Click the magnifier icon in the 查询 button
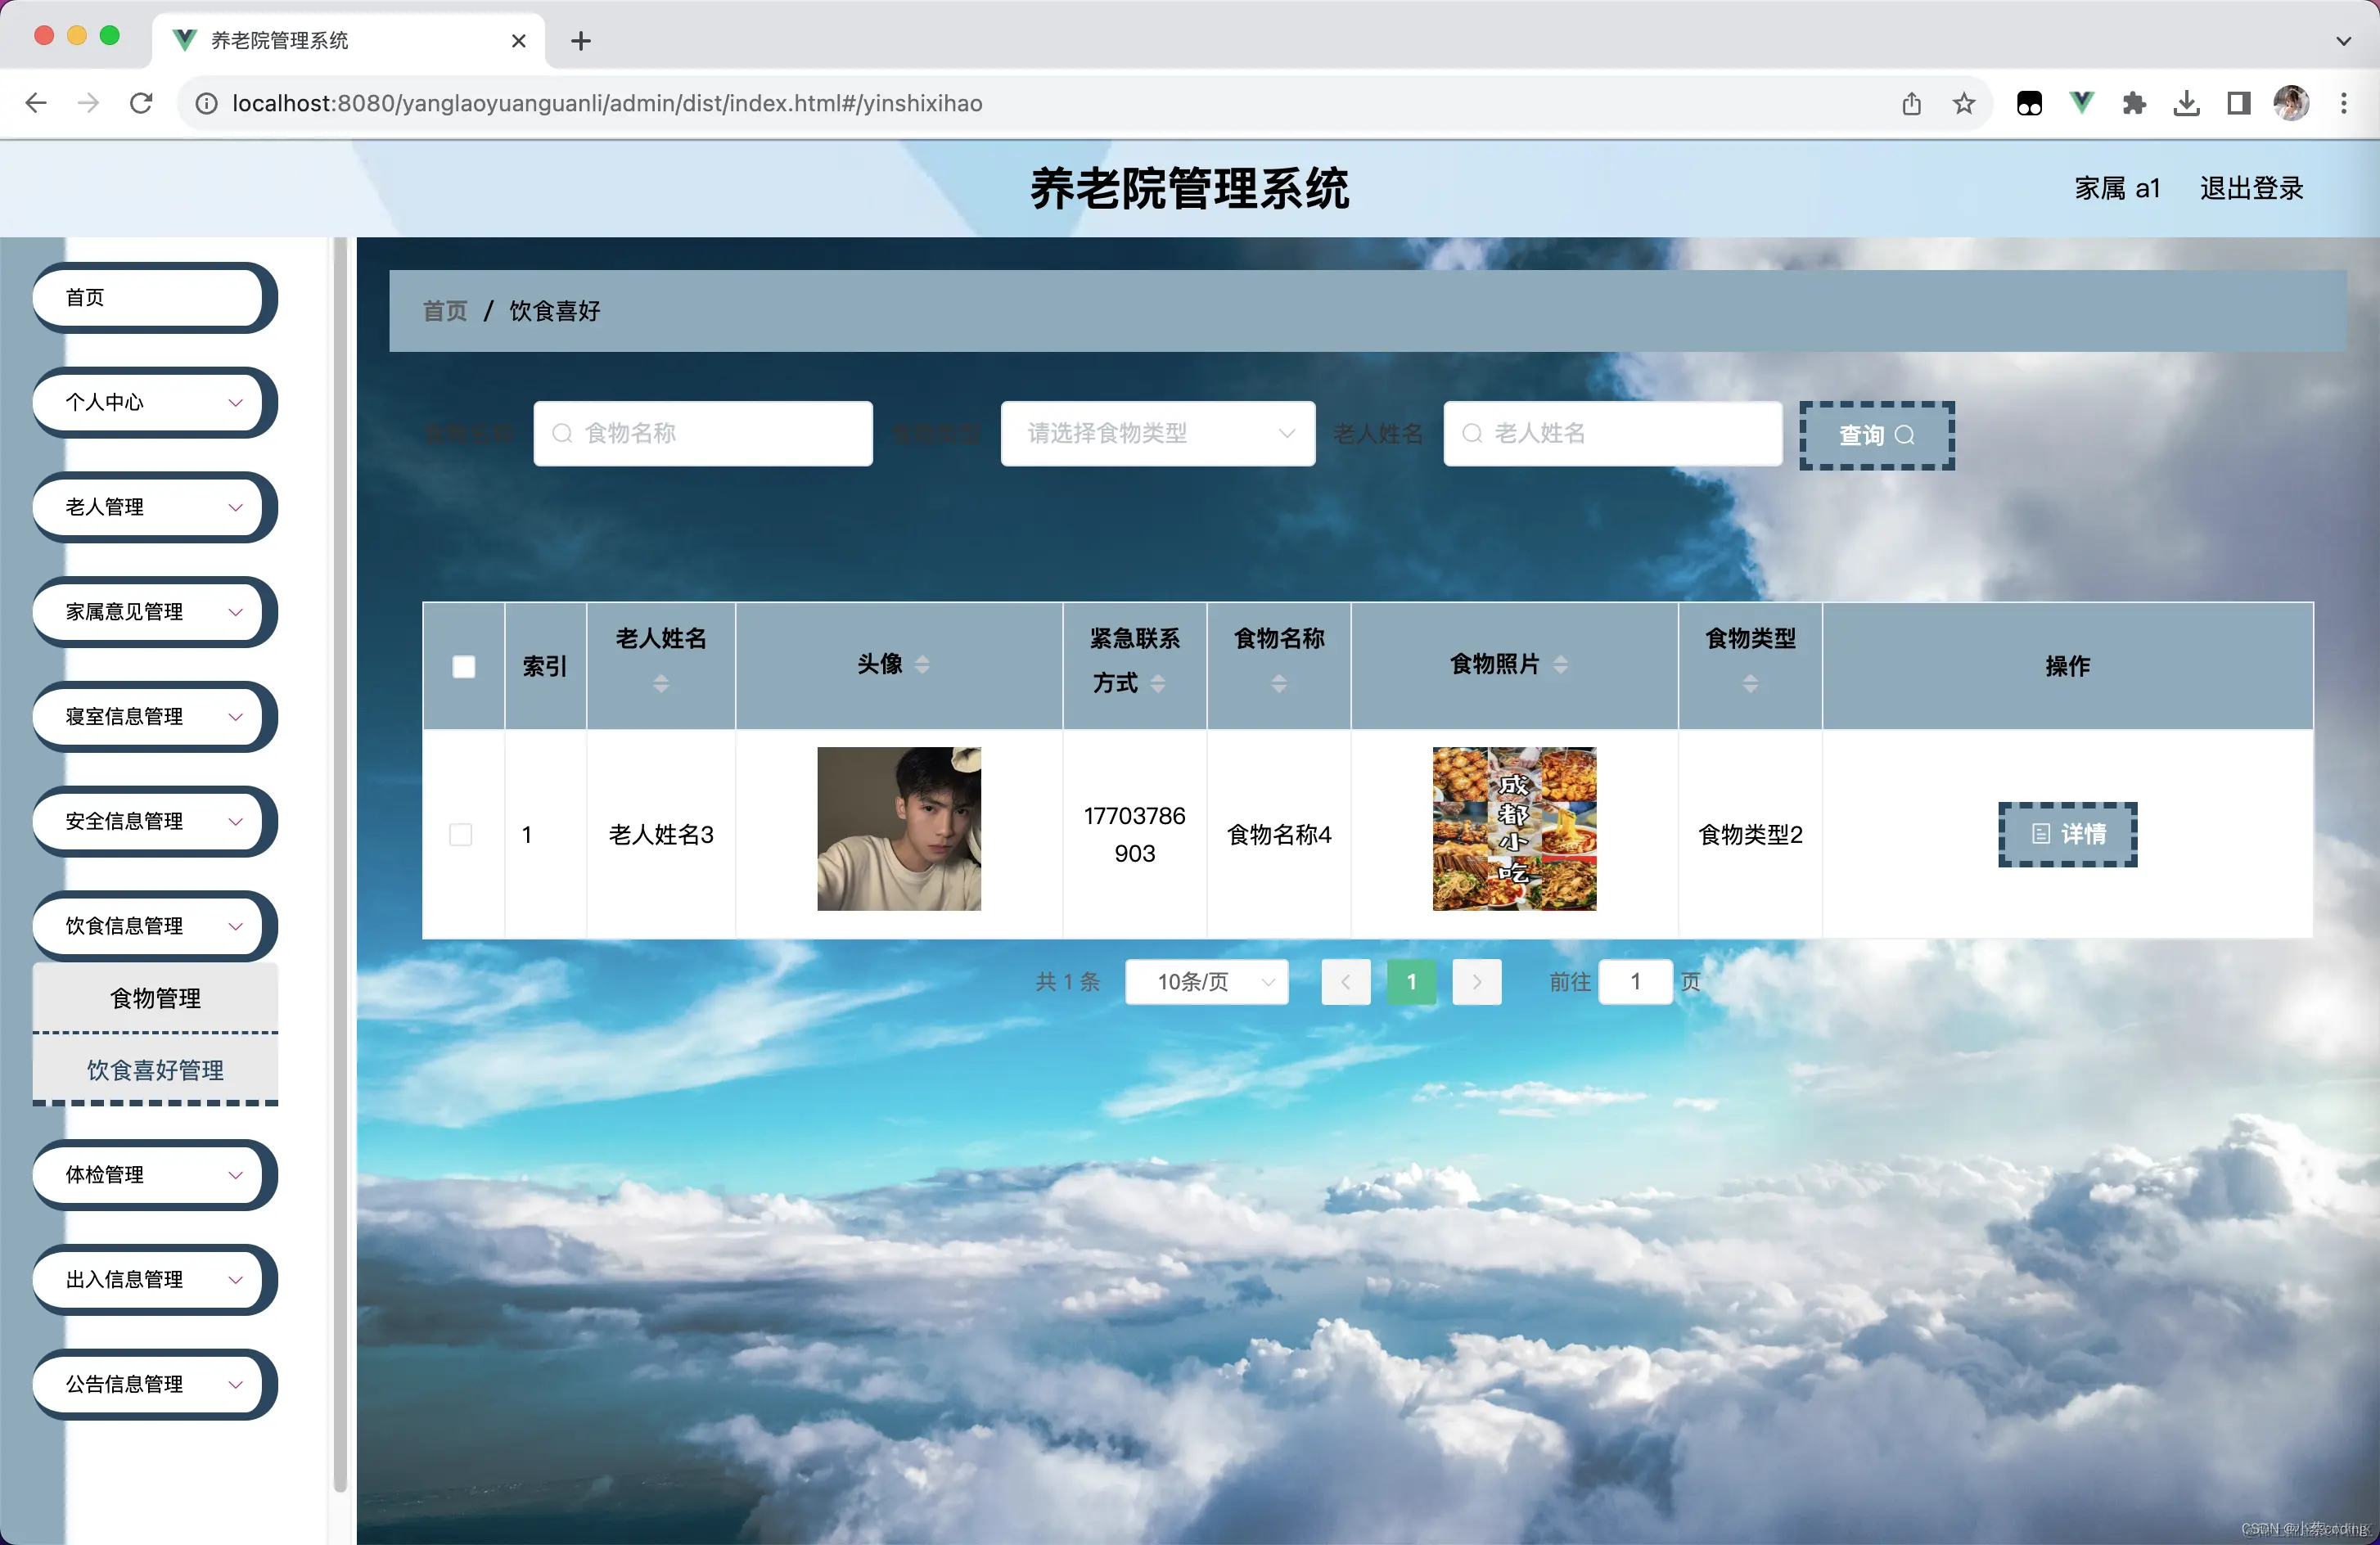The height and width of the screenshot is (1545, 2380). click(x=1905, y=435)
